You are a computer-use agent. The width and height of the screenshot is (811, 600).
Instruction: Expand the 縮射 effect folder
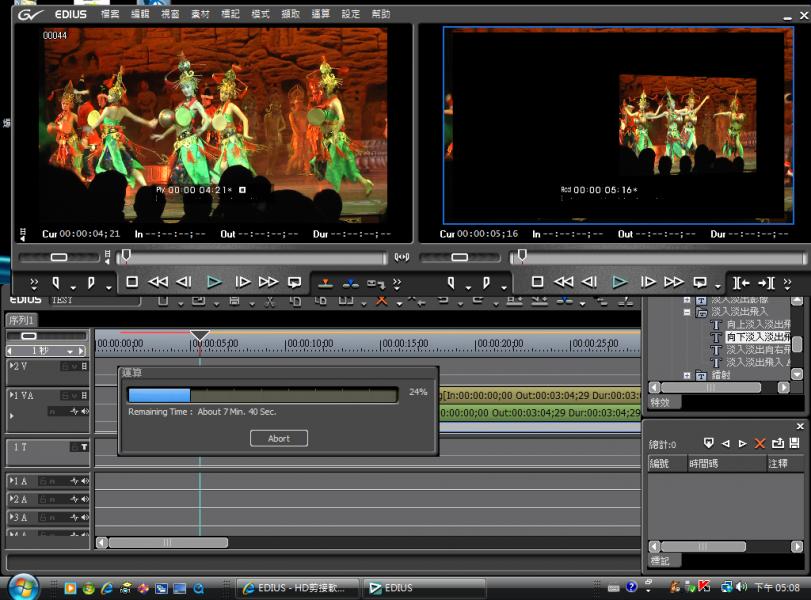click(687, 375)
